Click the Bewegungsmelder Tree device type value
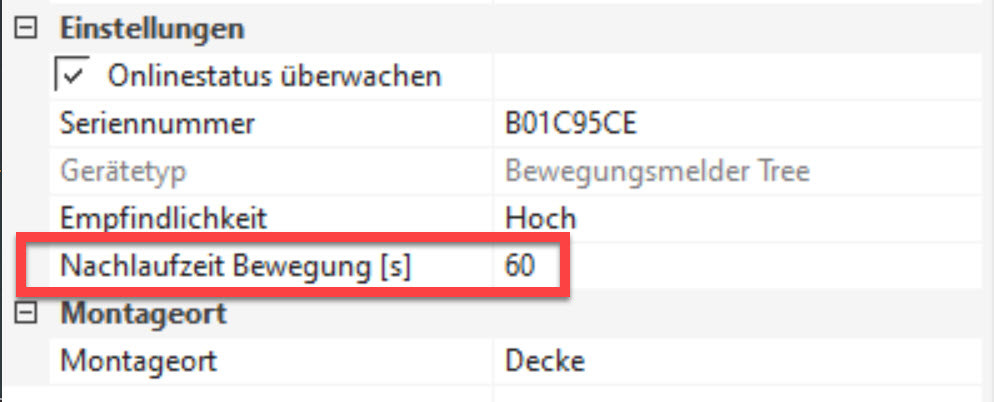 coord(657,171)
